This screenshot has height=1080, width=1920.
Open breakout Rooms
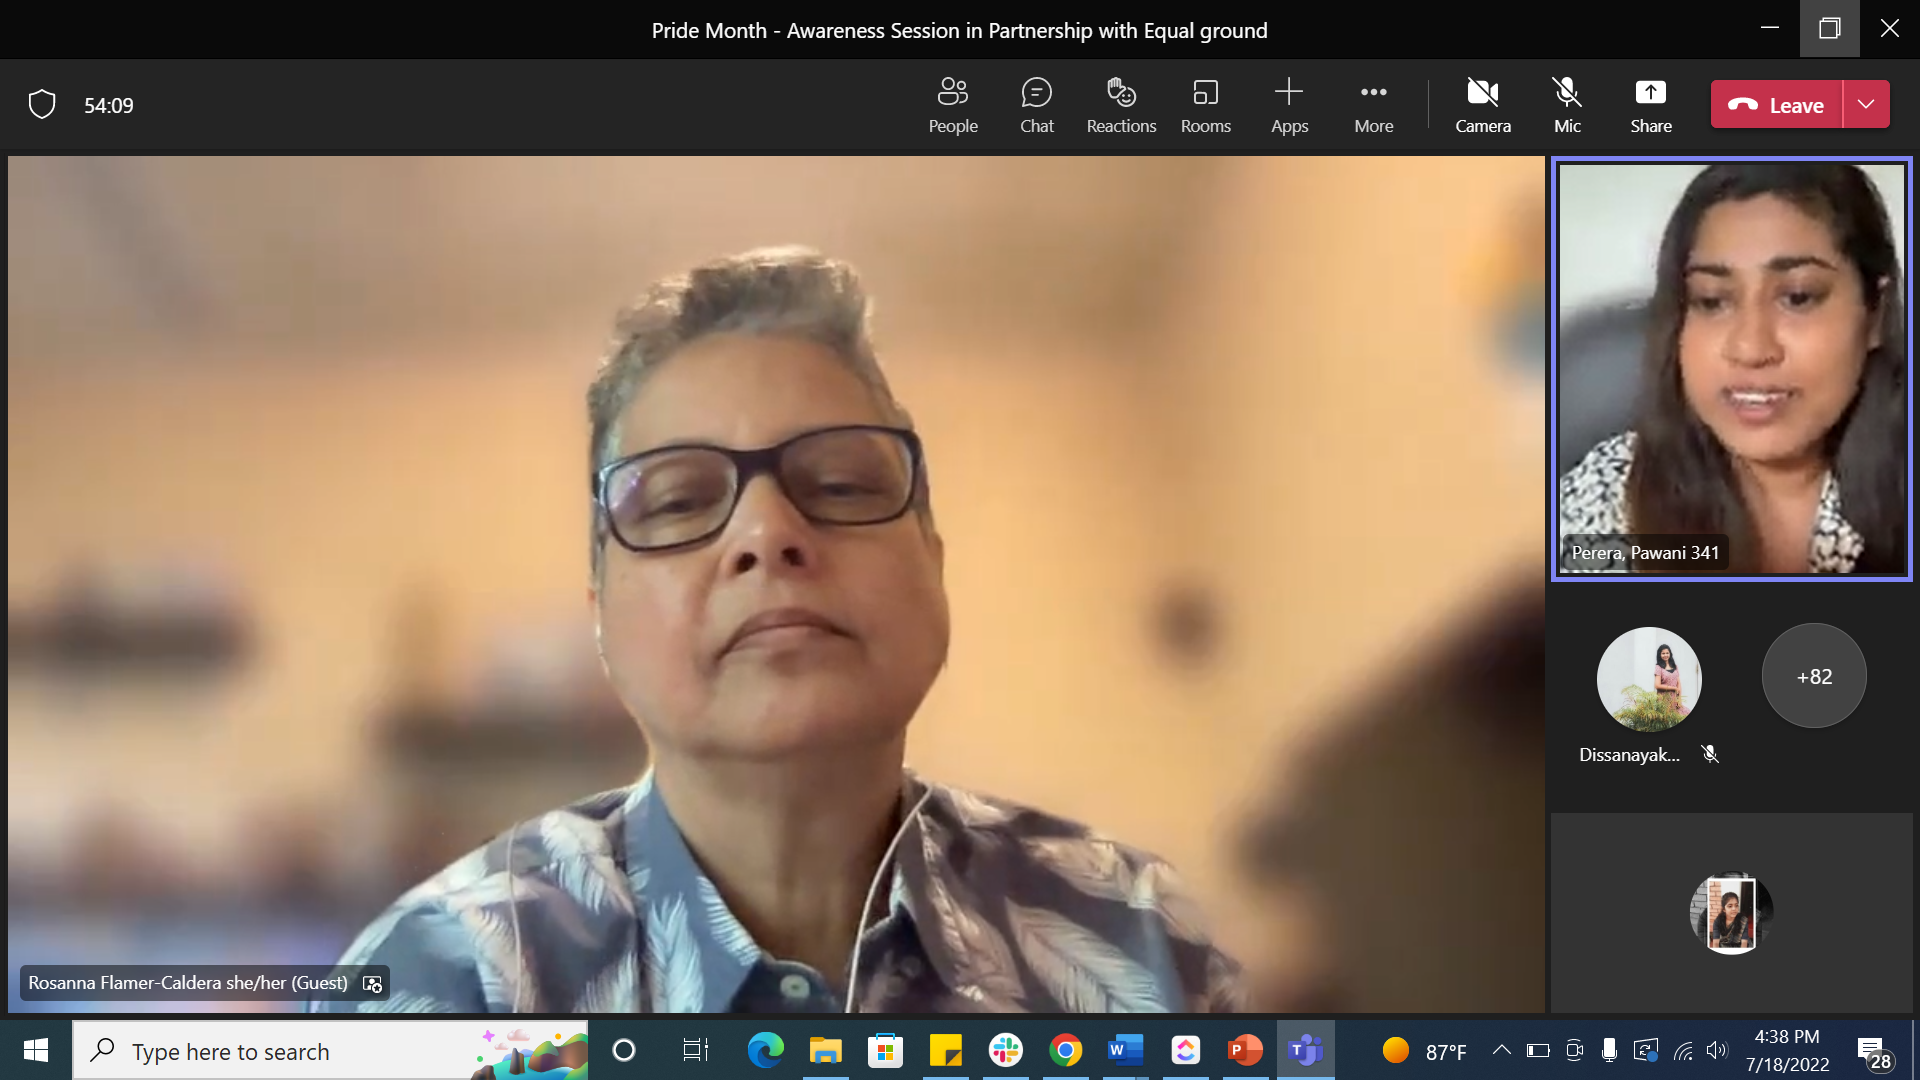1205,105
